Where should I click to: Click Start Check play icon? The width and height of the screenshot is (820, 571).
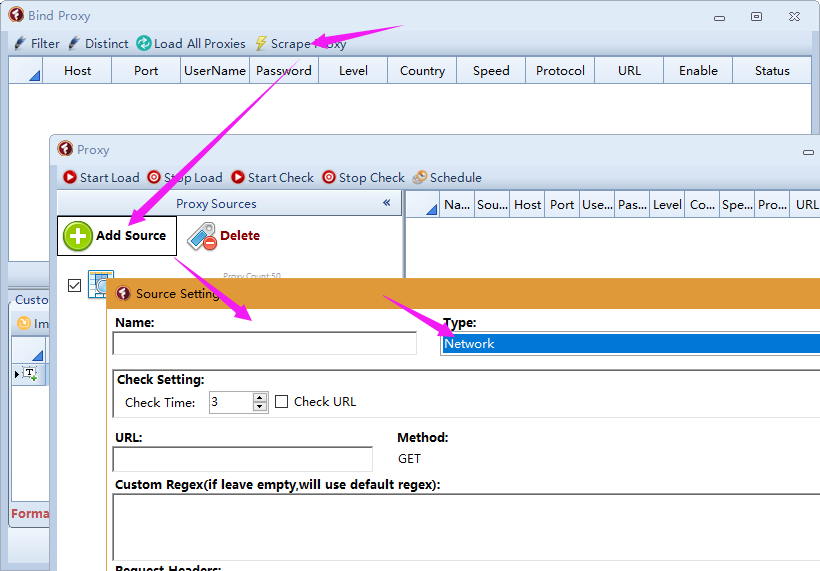click(x=238, y=178)
